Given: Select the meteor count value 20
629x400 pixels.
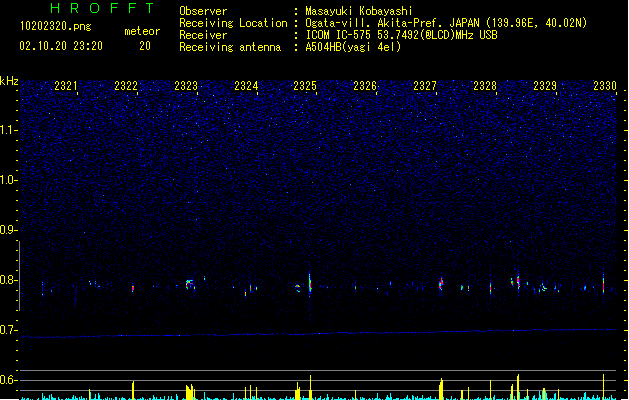Looking at the screenshot, I should pos(145,46).
